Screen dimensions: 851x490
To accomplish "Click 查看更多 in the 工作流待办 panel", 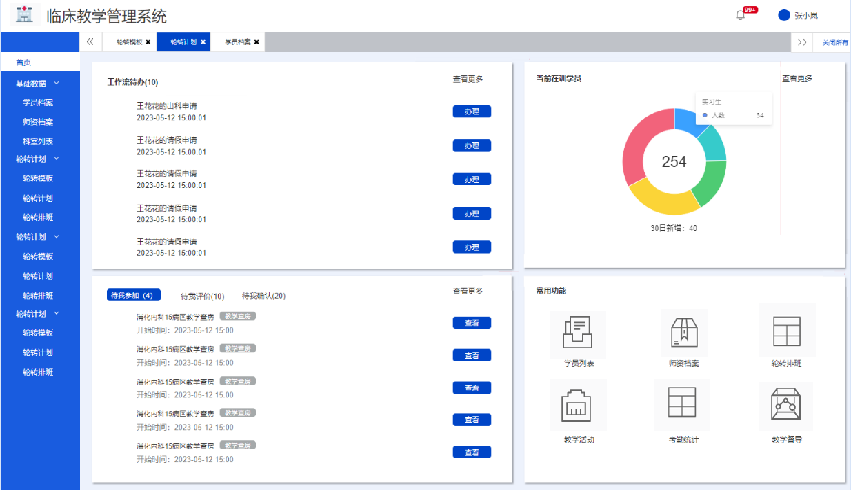I will (x=467, y=78).
